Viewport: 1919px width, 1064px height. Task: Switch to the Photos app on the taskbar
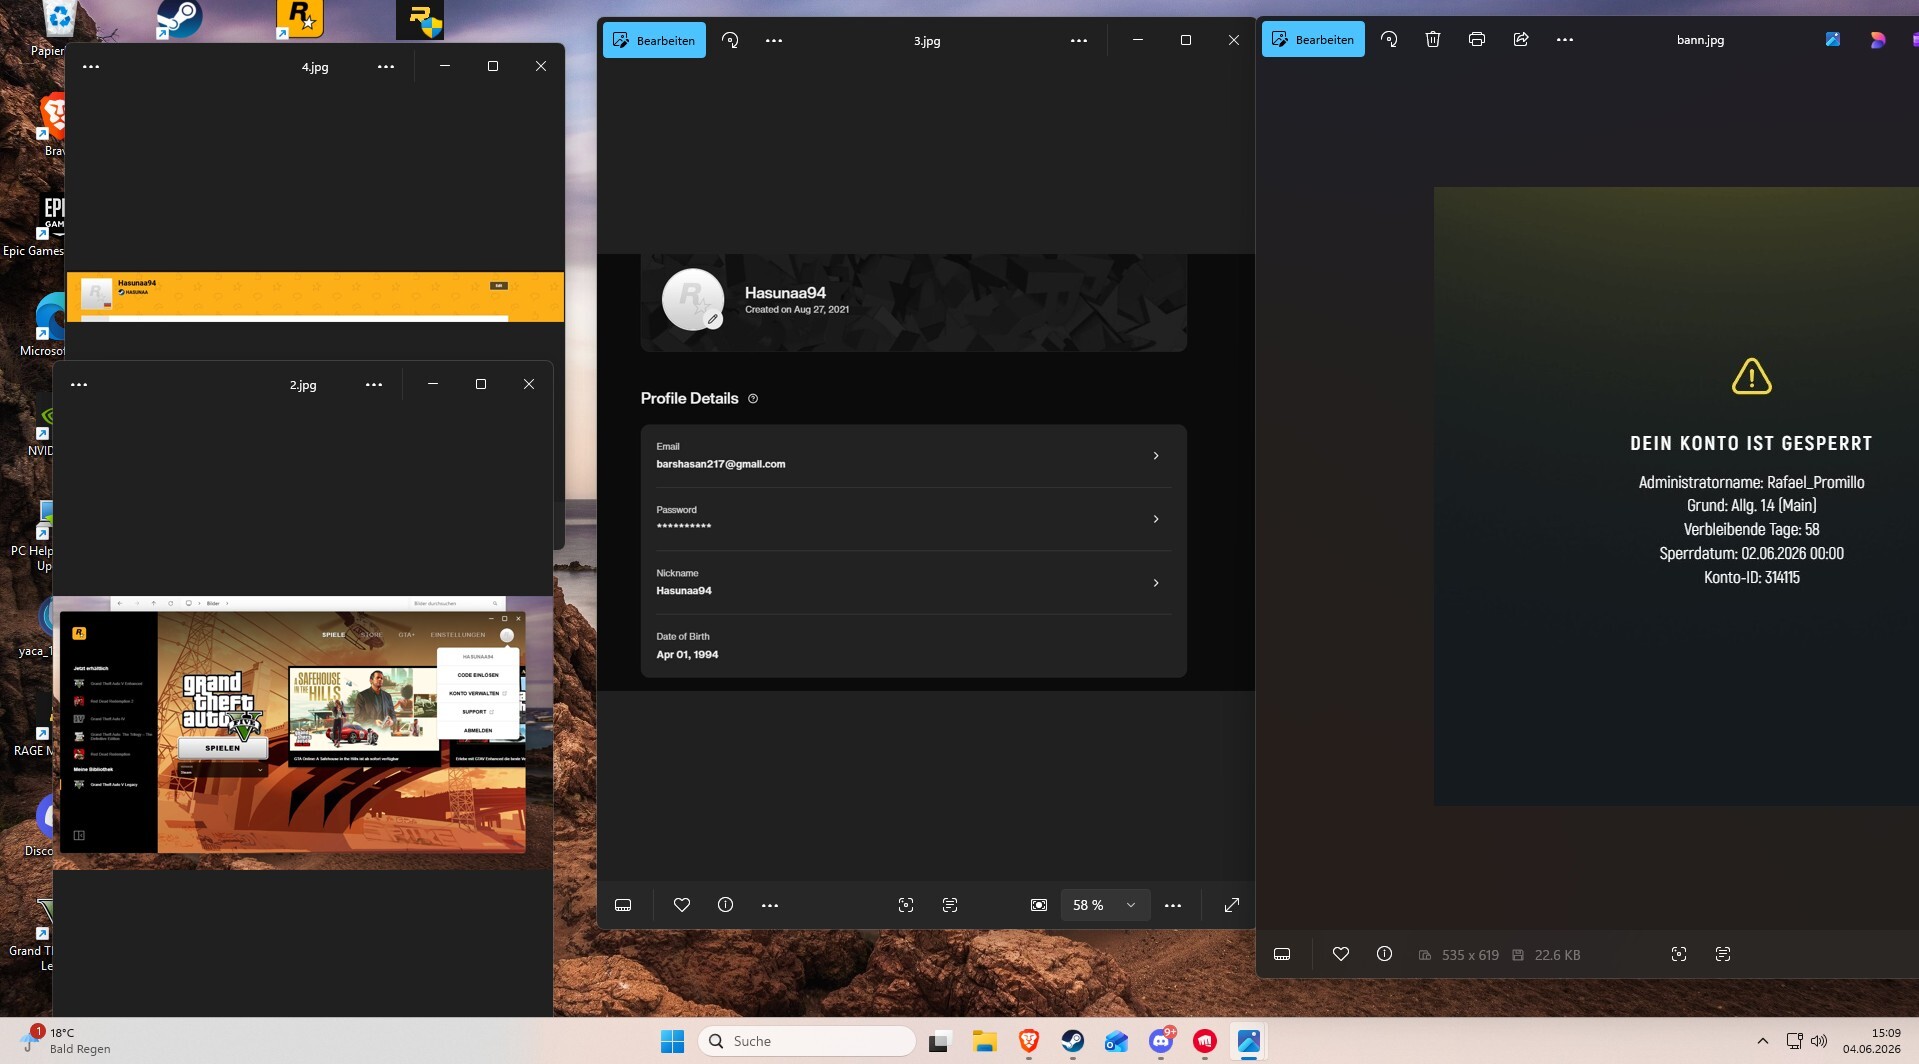1249,1041
